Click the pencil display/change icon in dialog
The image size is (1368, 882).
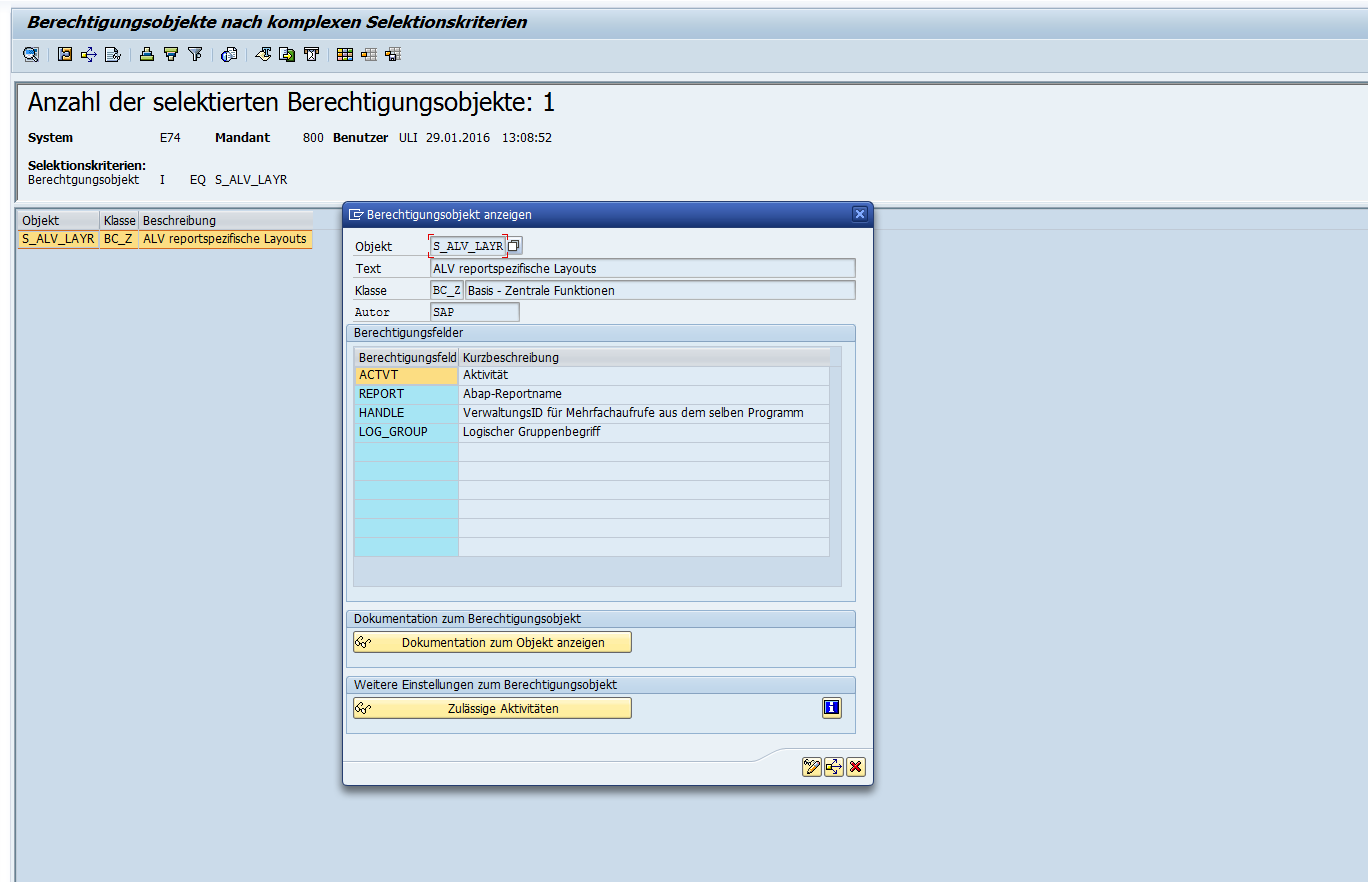click(811, 767)
